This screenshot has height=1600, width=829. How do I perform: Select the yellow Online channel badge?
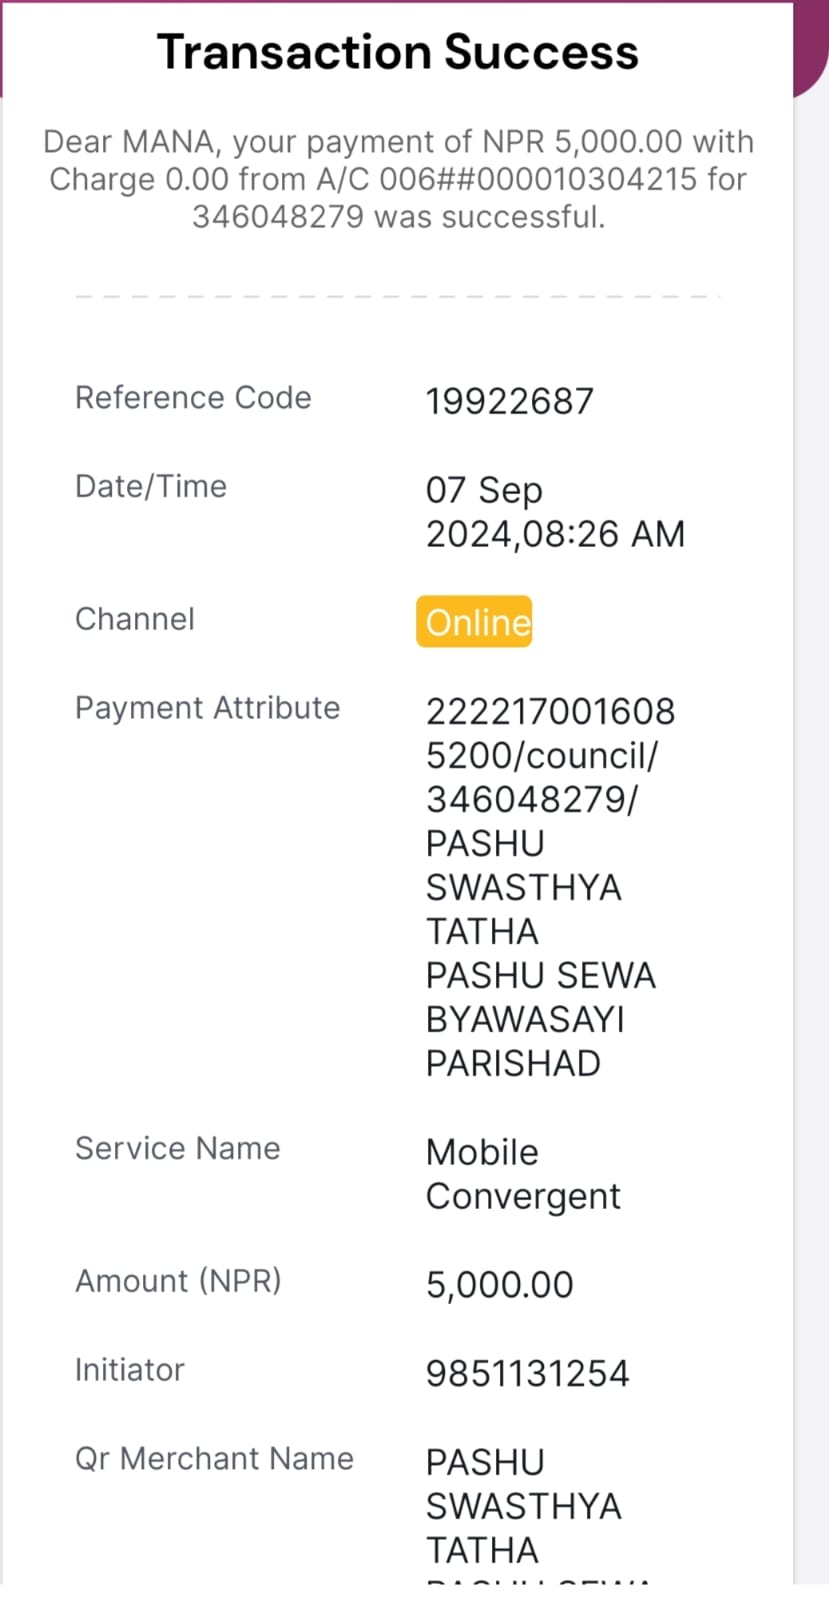(x=474, y=622)
